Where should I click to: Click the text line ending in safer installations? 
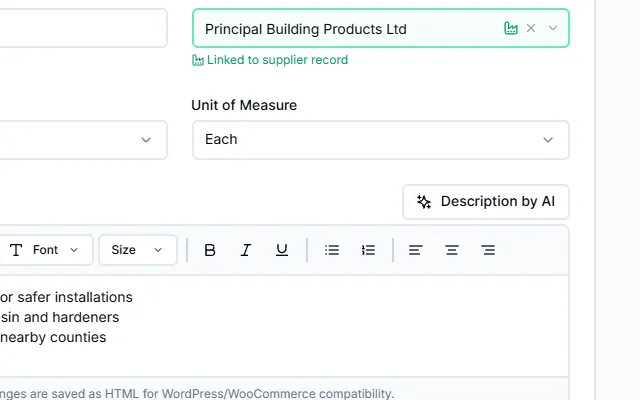tap(66, 297)
